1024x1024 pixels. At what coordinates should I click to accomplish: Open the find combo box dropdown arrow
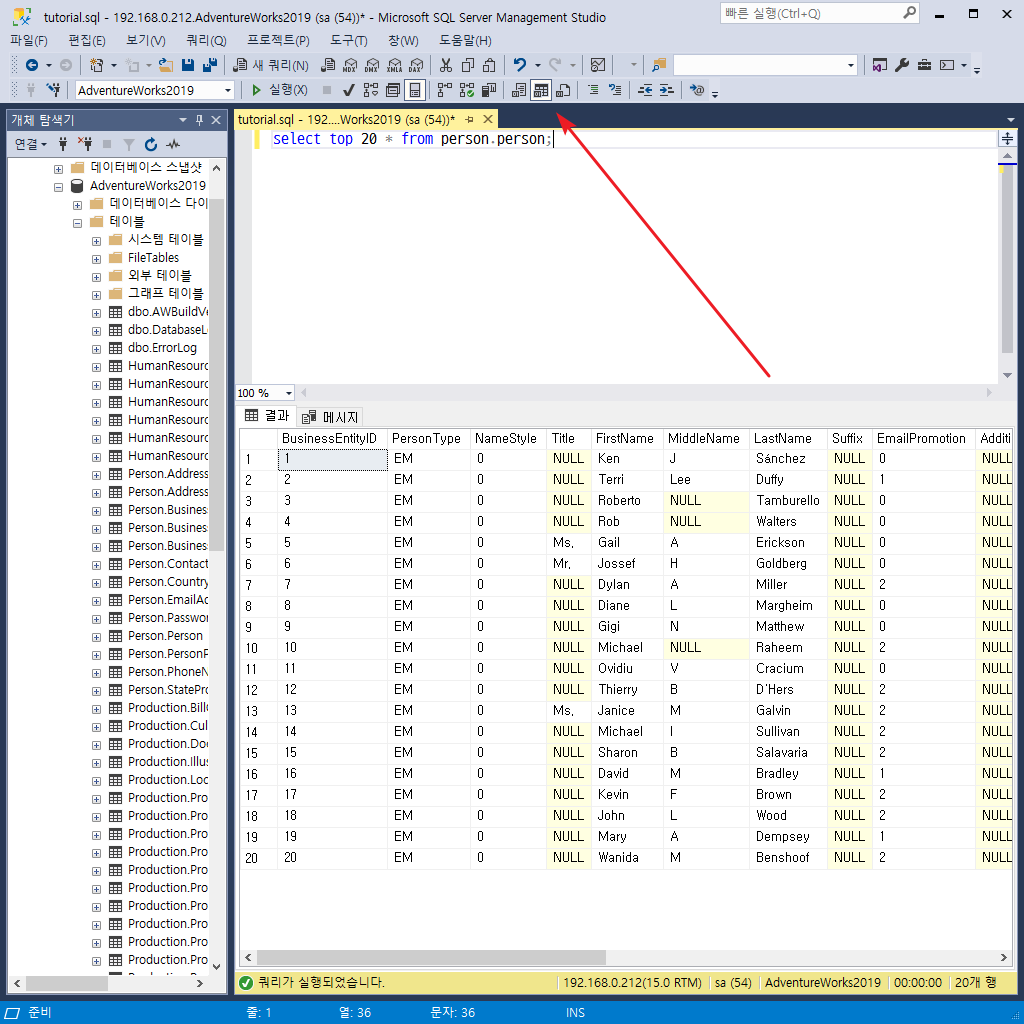(850, 65)
